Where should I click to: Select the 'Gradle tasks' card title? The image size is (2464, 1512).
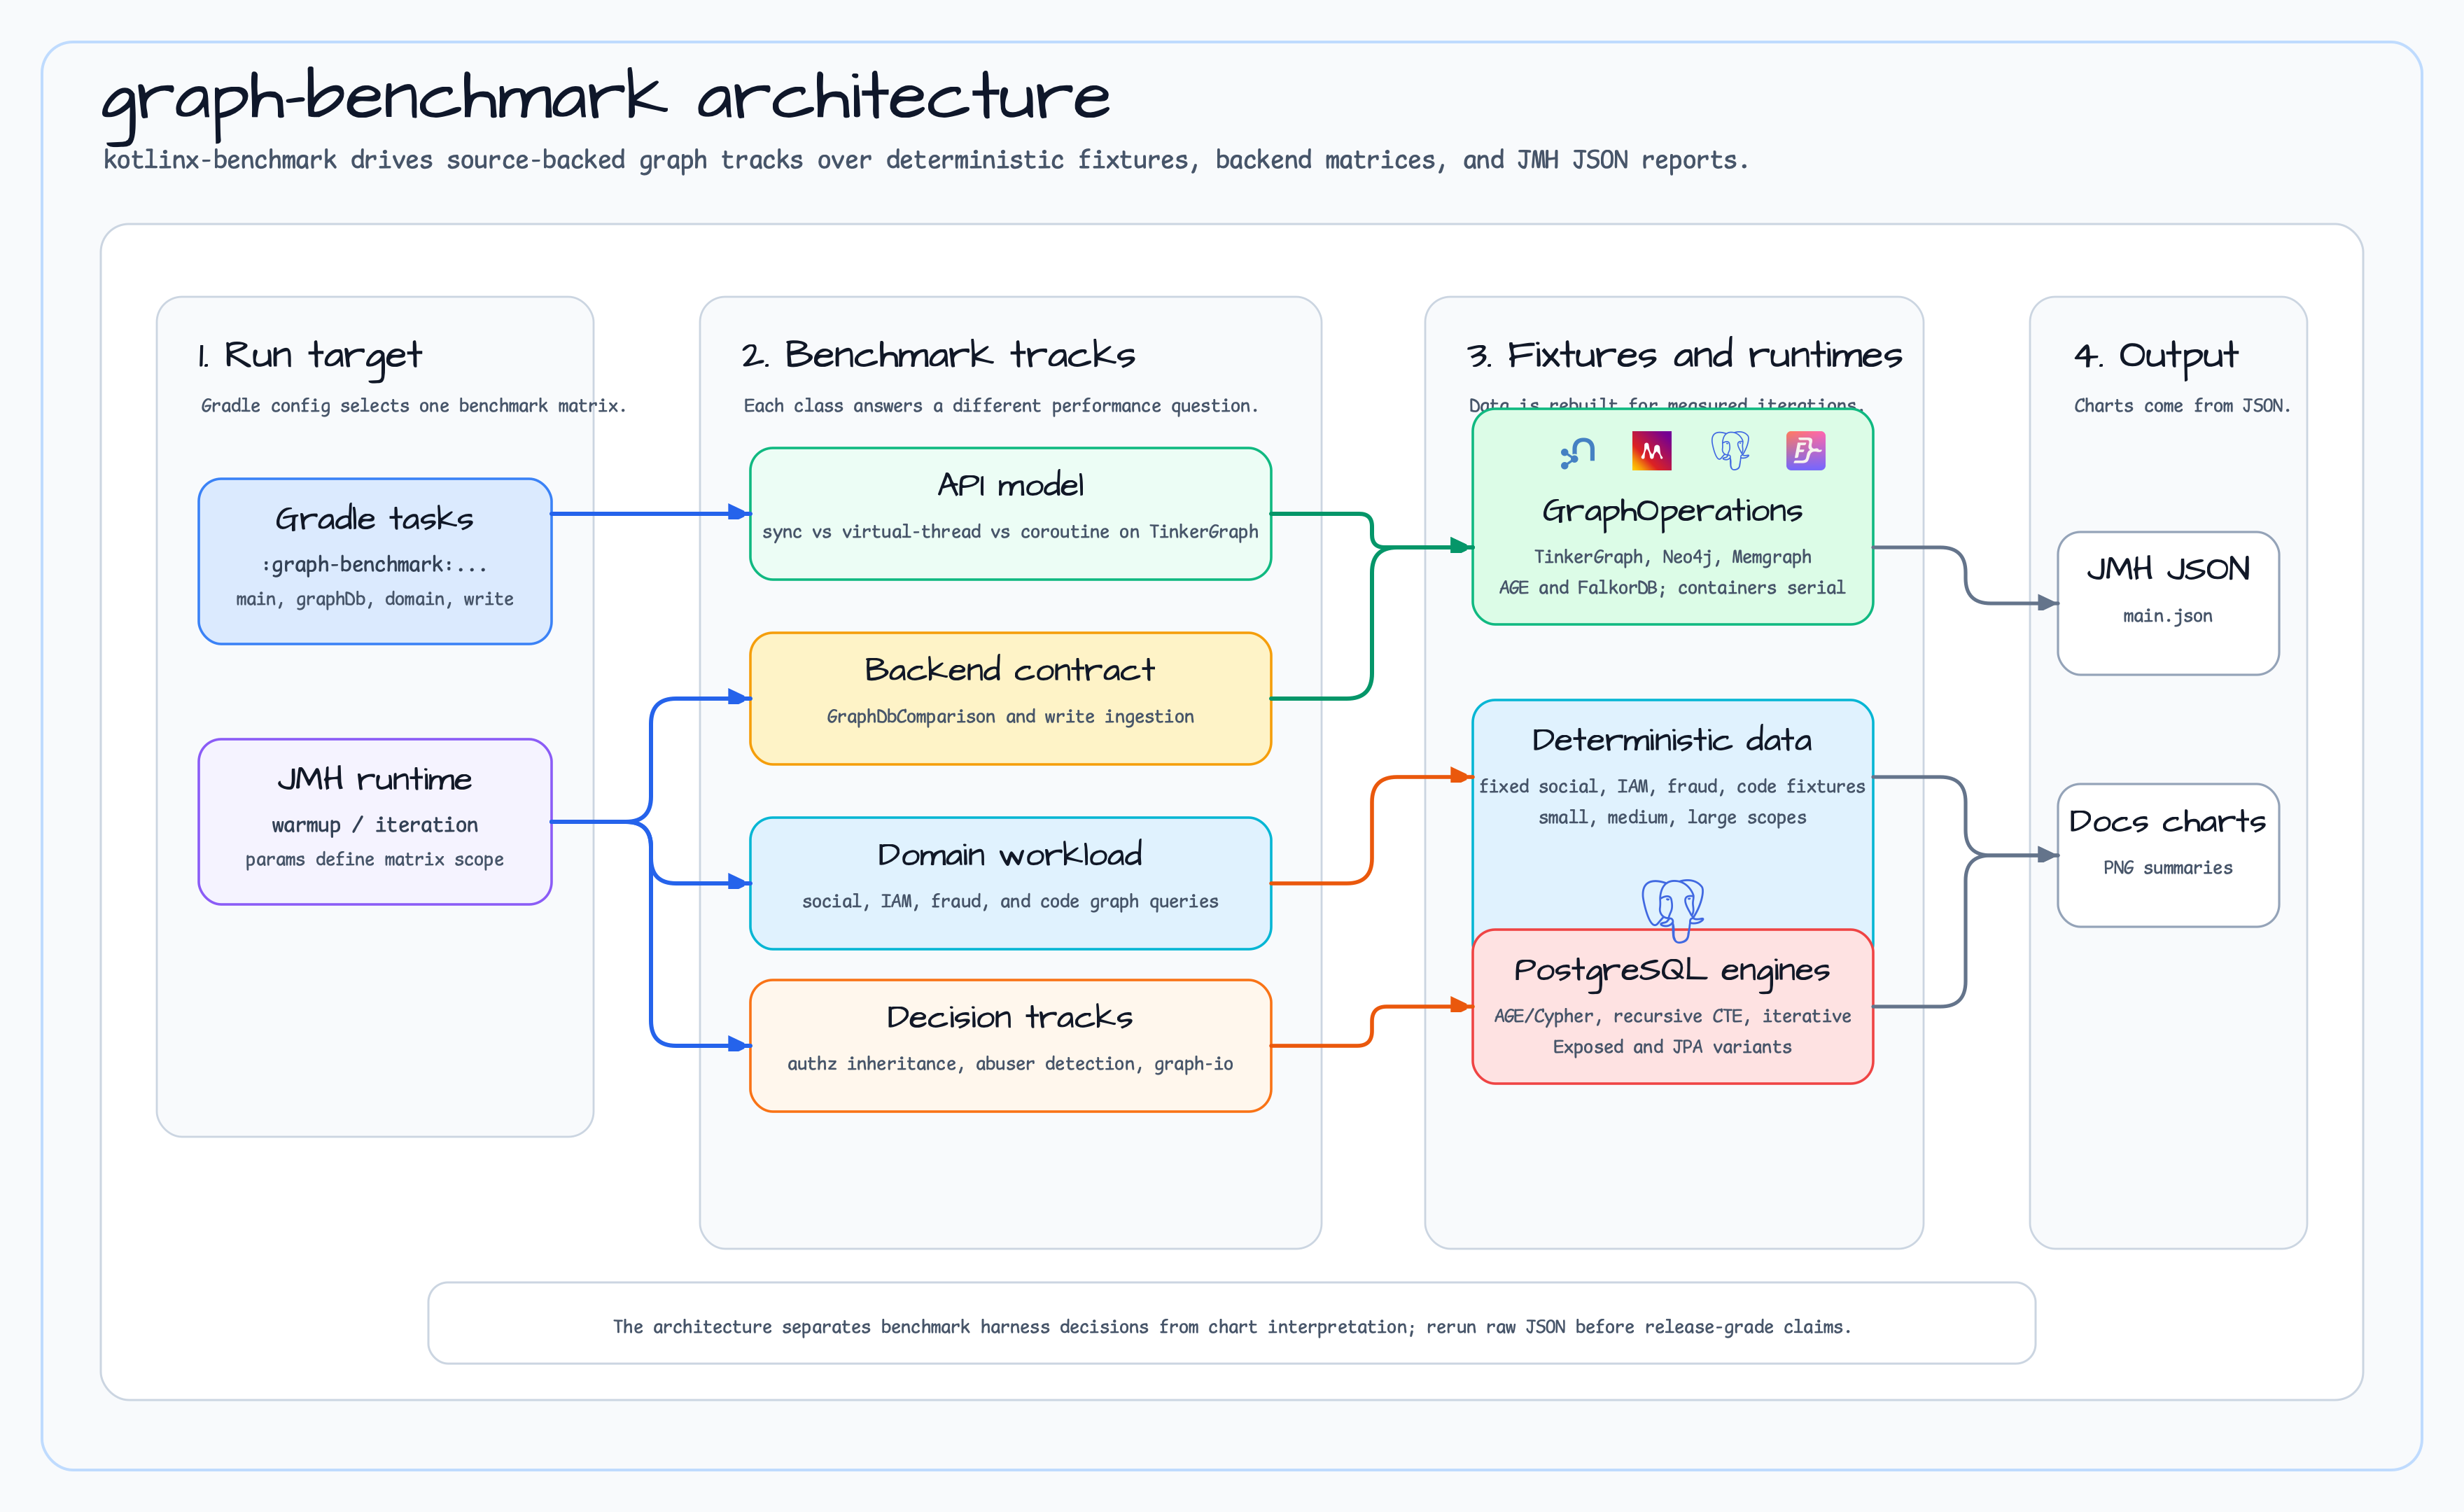[374, 518]
